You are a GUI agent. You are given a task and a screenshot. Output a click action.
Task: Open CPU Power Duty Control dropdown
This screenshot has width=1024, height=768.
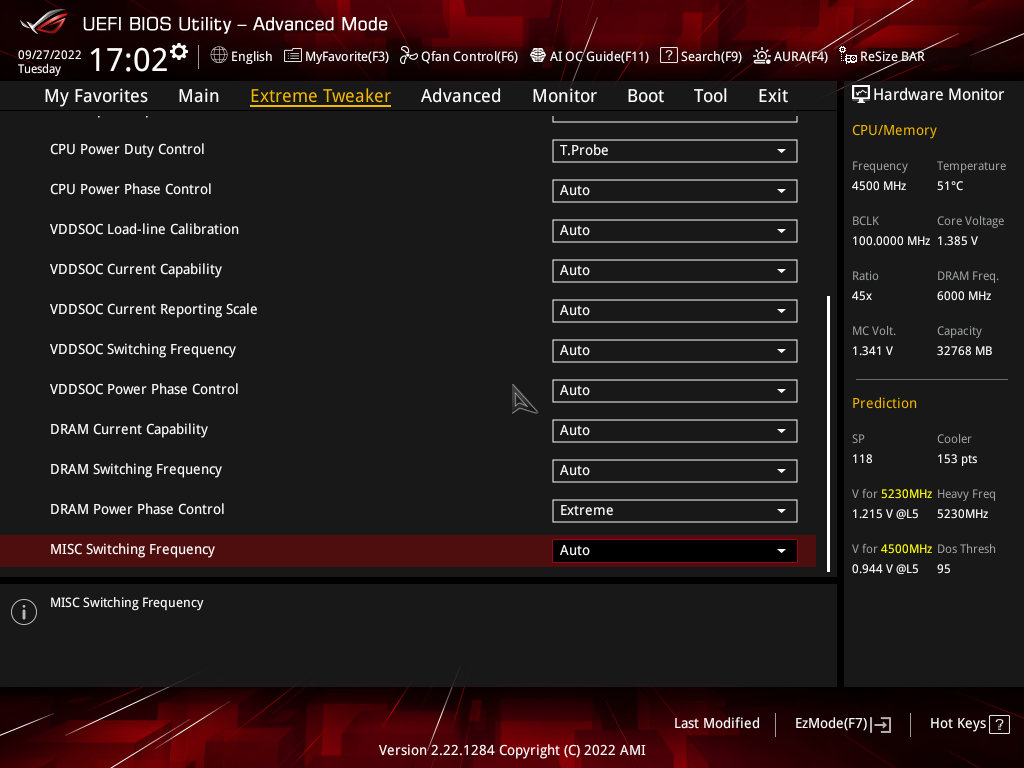pos(675,151)
